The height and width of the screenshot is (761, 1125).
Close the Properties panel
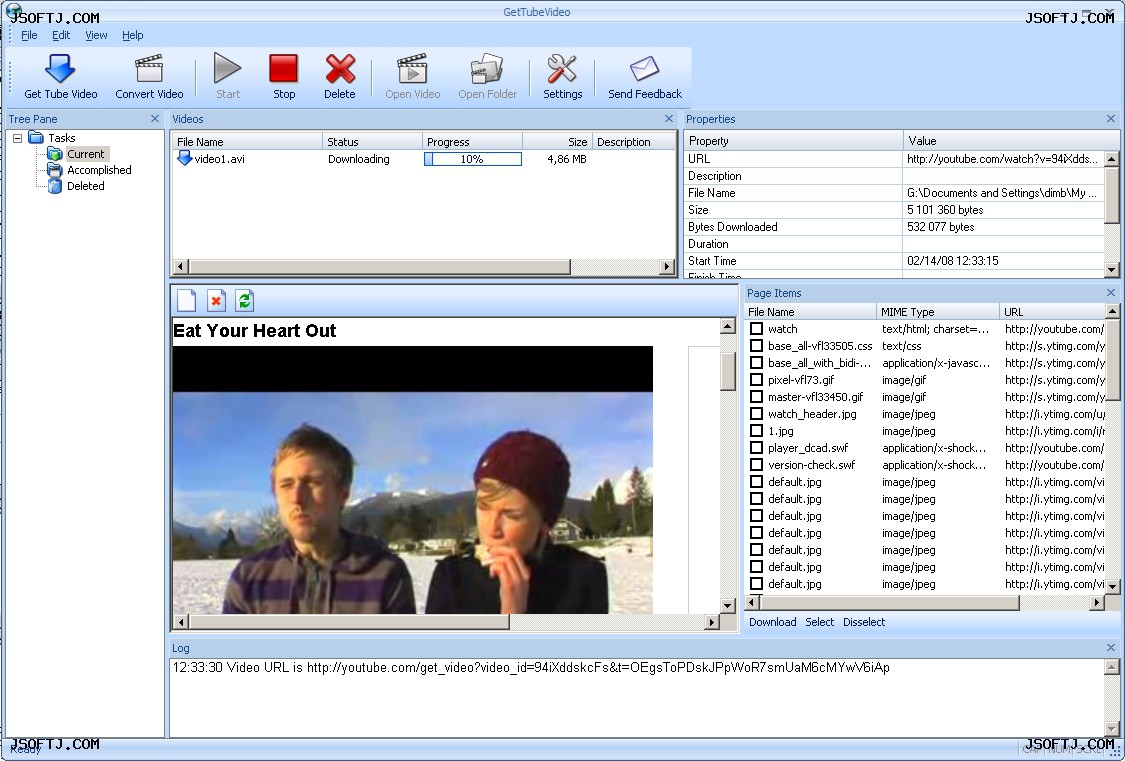[1111, 119]
